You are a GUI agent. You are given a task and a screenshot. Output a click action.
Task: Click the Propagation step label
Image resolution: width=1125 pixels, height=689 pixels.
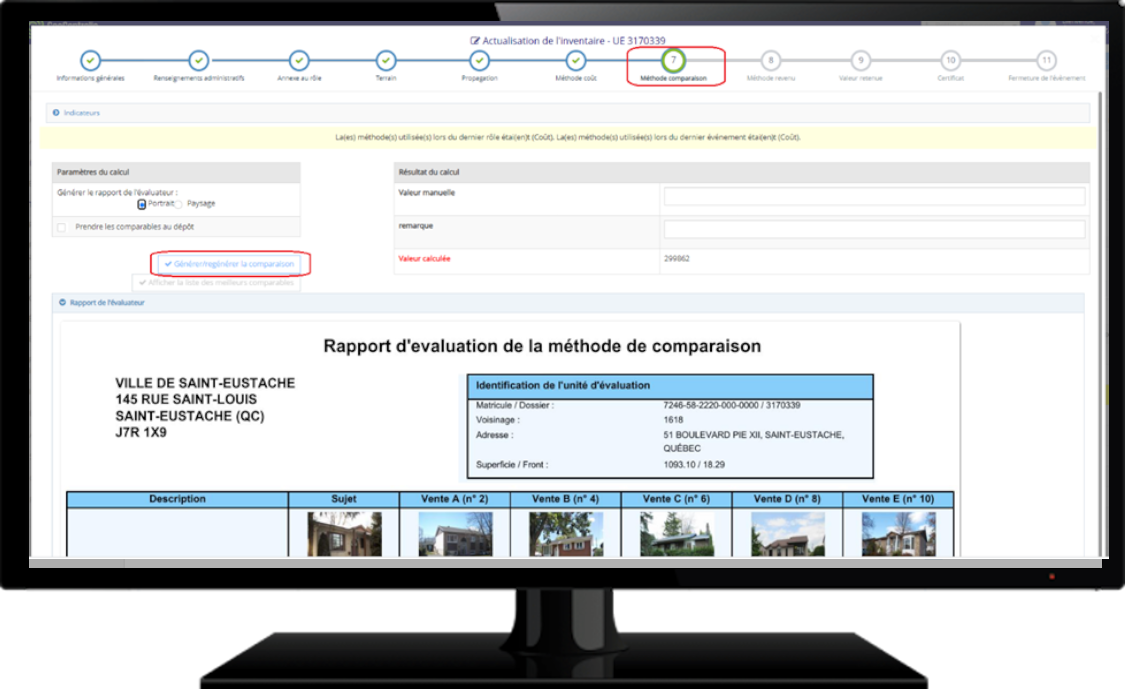coord(479,78)
